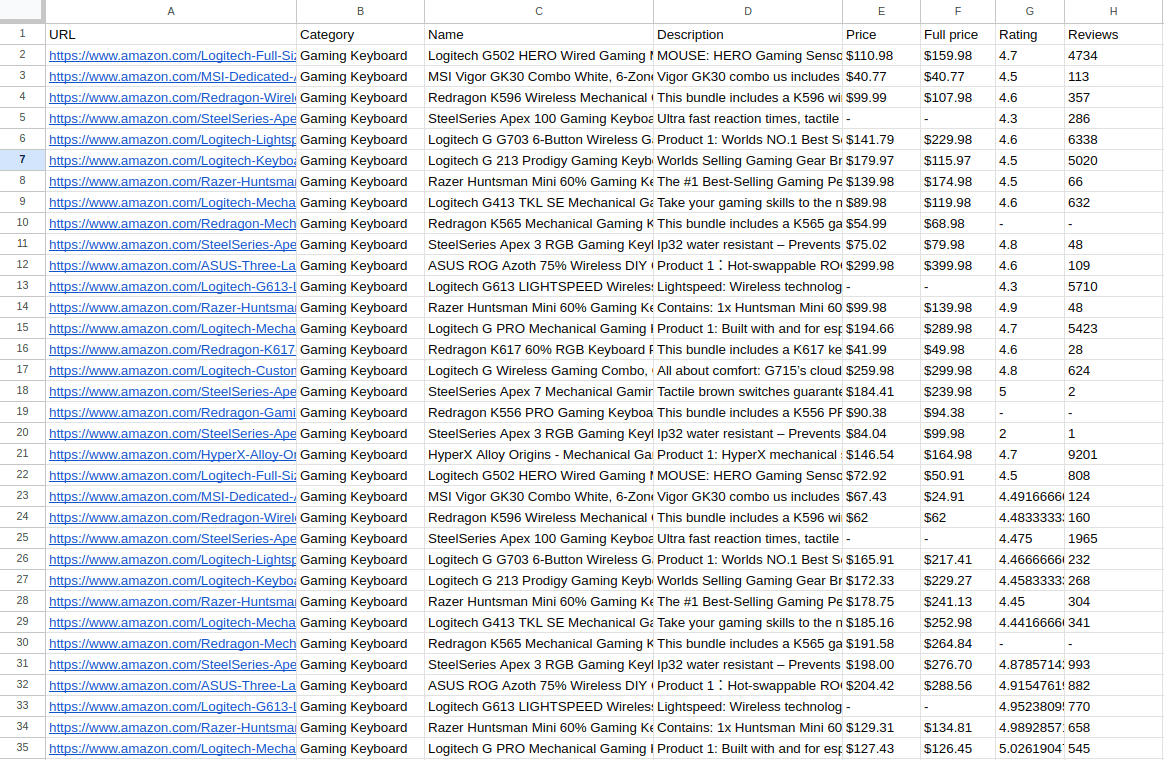Screen dimensions: 1164x760
Task: Click the Category header cell
Action: pos(360,34)
